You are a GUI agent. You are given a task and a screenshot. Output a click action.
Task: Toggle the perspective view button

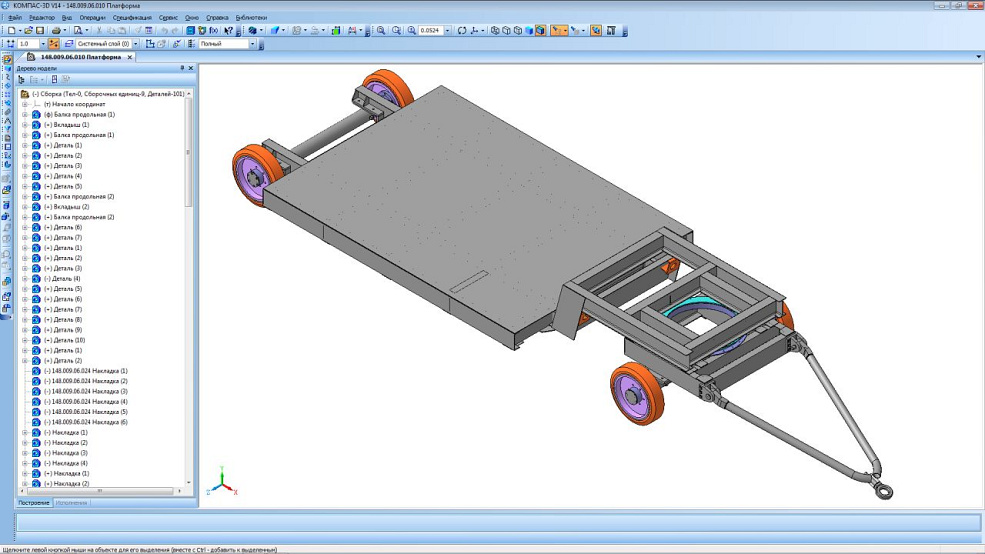point(596,31)
